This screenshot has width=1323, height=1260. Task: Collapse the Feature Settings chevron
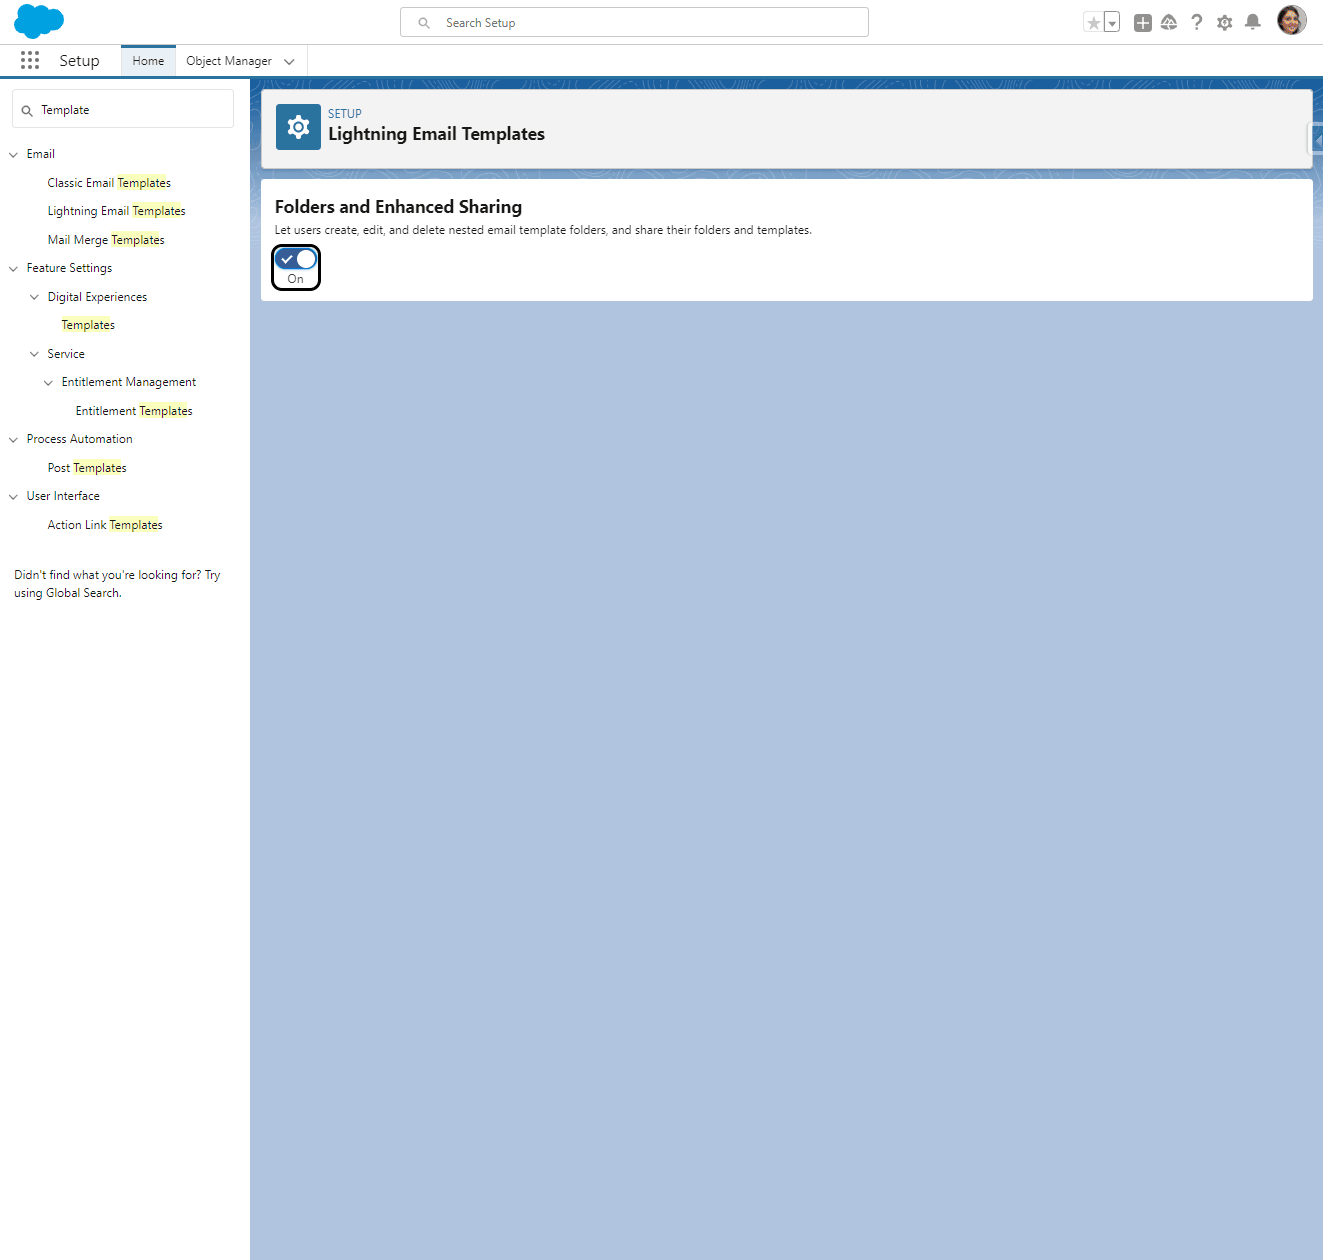click(13, 269)
